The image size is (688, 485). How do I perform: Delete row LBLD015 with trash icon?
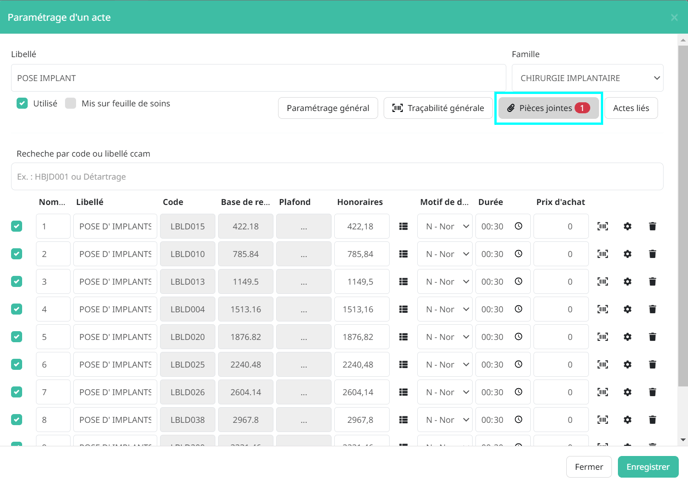point(652,226)
